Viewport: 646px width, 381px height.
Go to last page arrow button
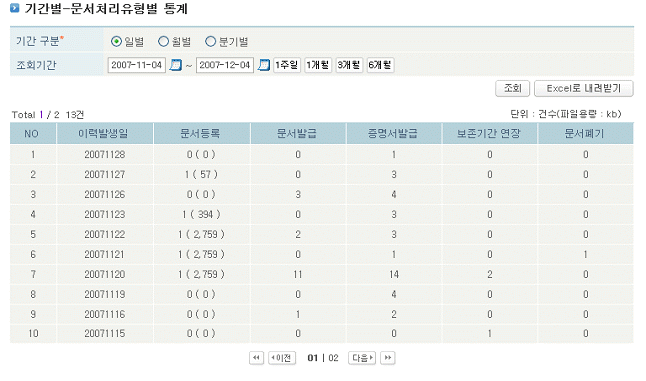point(388,358)
